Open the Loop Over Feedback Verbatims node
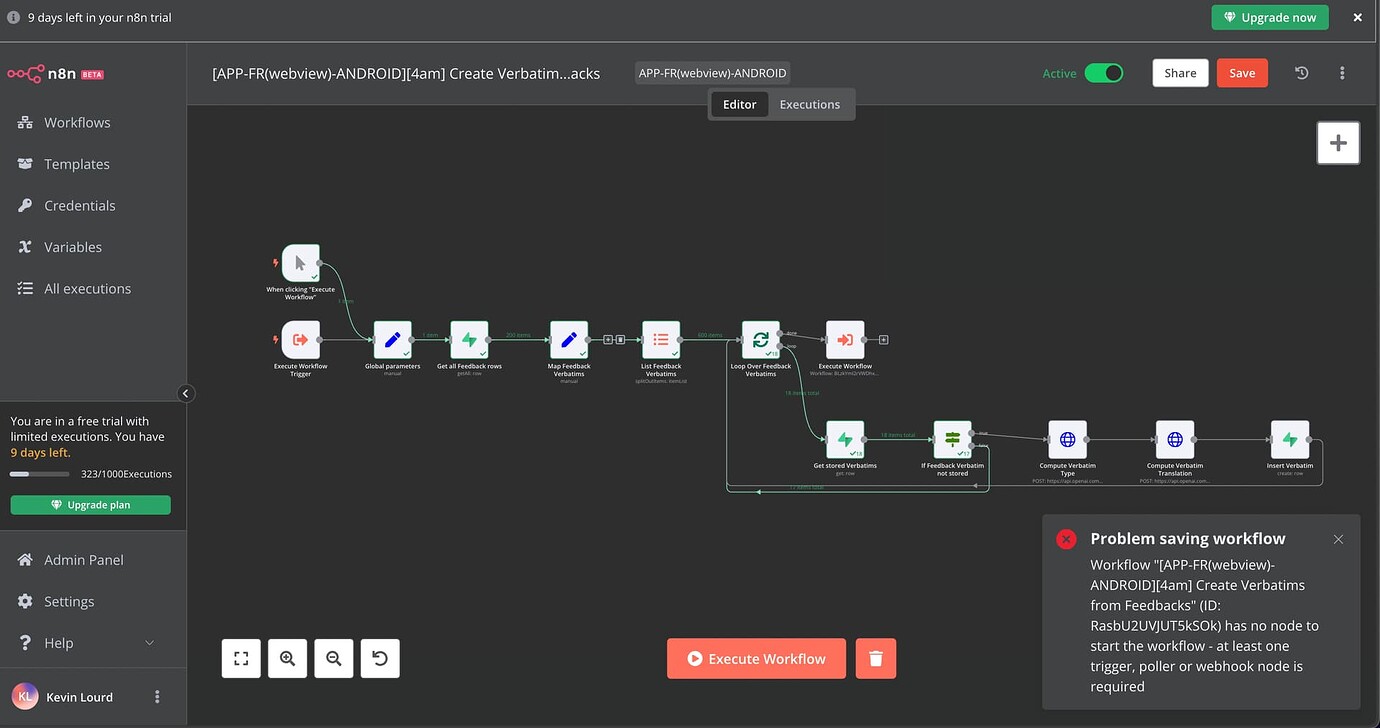This screenshot has height=728, width=1380. (x=761, y=340)
